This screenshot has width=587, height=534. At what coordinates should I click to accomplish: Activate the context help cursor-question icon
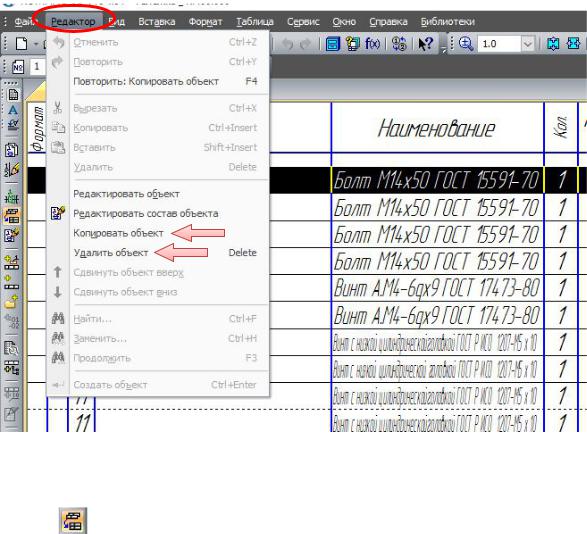(425, 44)
